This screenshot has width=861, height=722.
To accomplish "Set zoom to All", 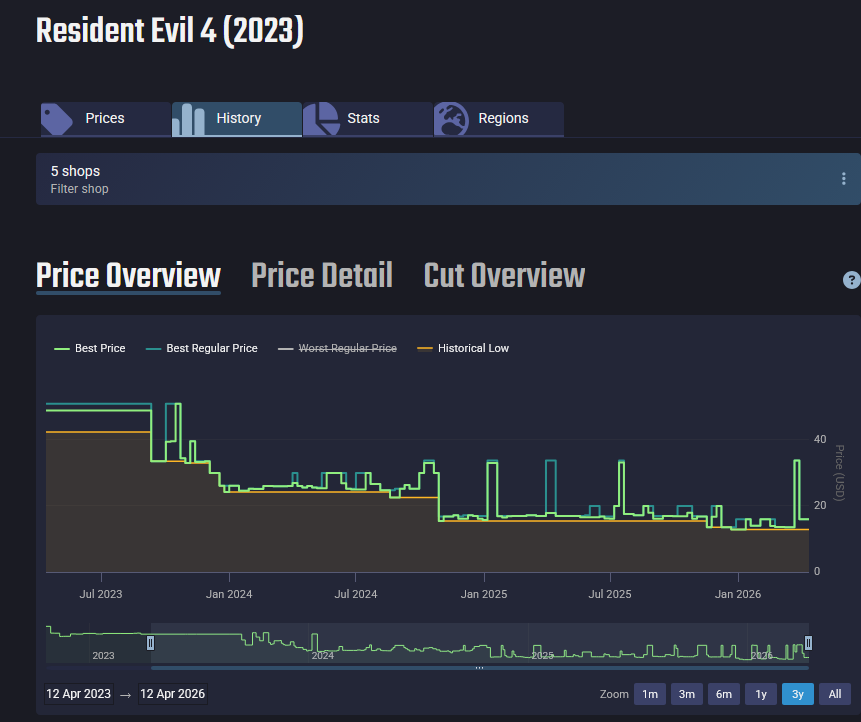I will tap(835, 694).
